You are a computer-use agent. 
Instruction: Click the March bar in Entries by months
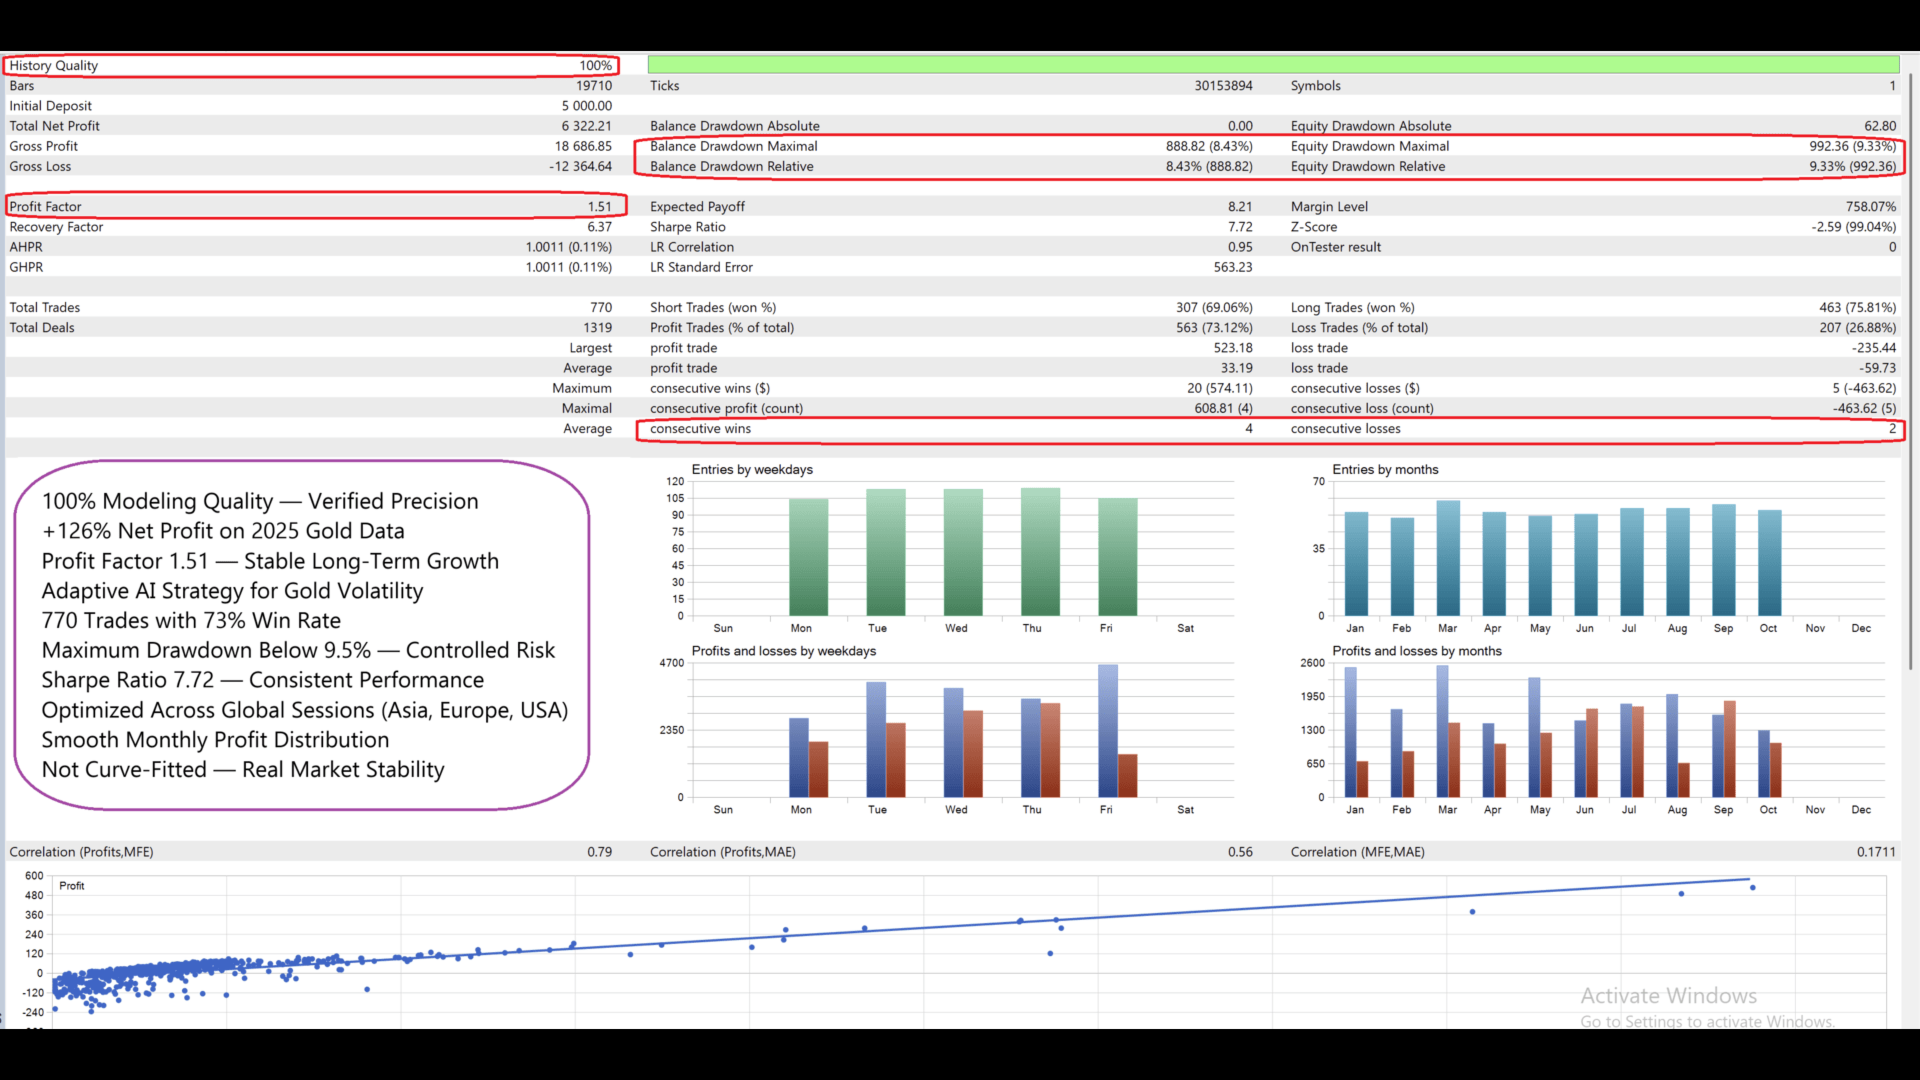(x=1447, y=558)
